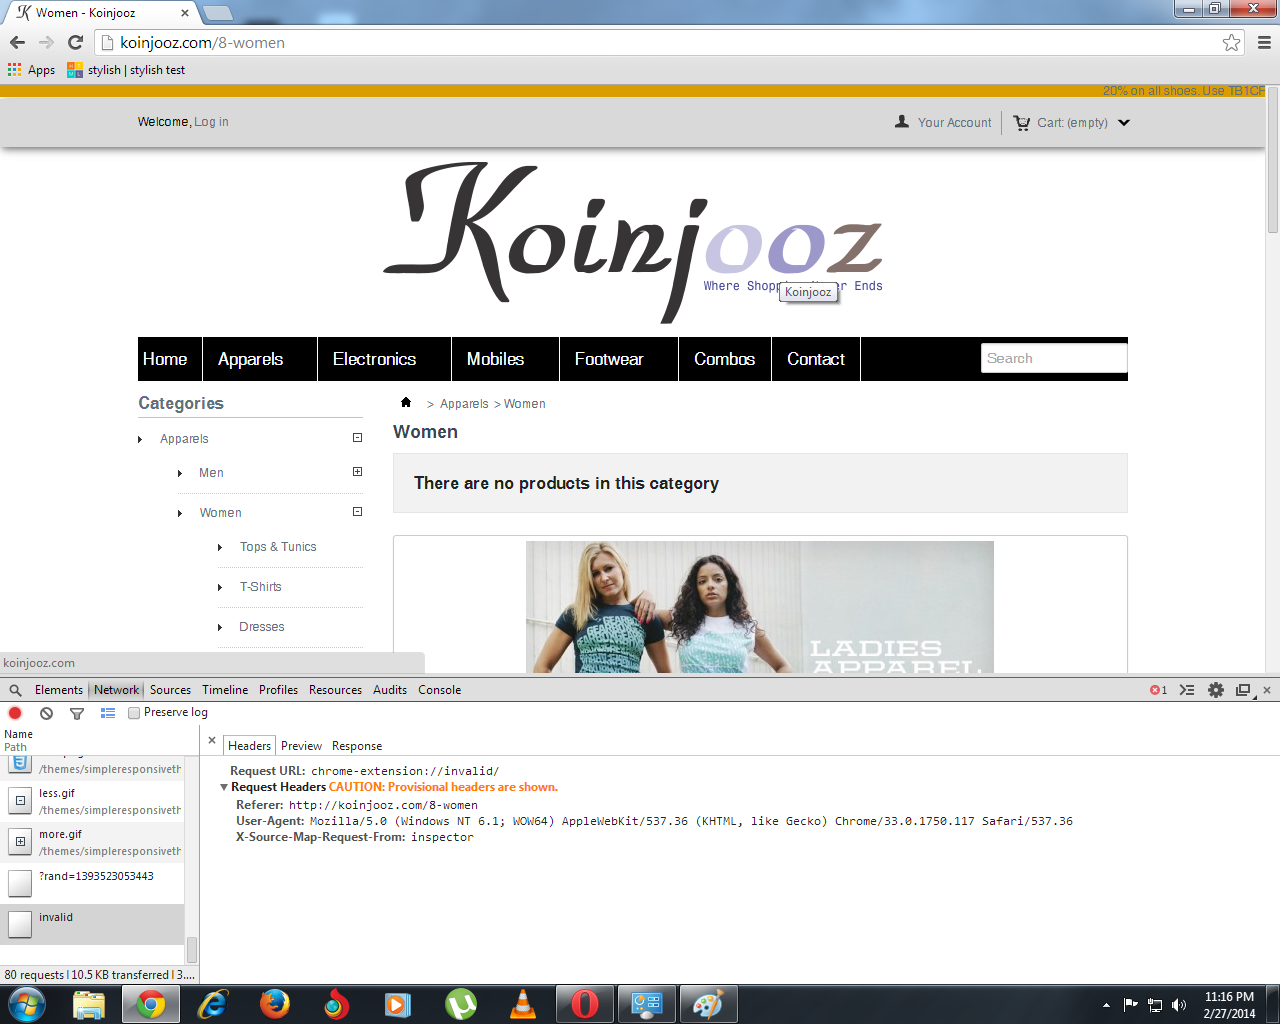Open the Mobiles menu
Screen dimensions: 1280x1024
495,359
